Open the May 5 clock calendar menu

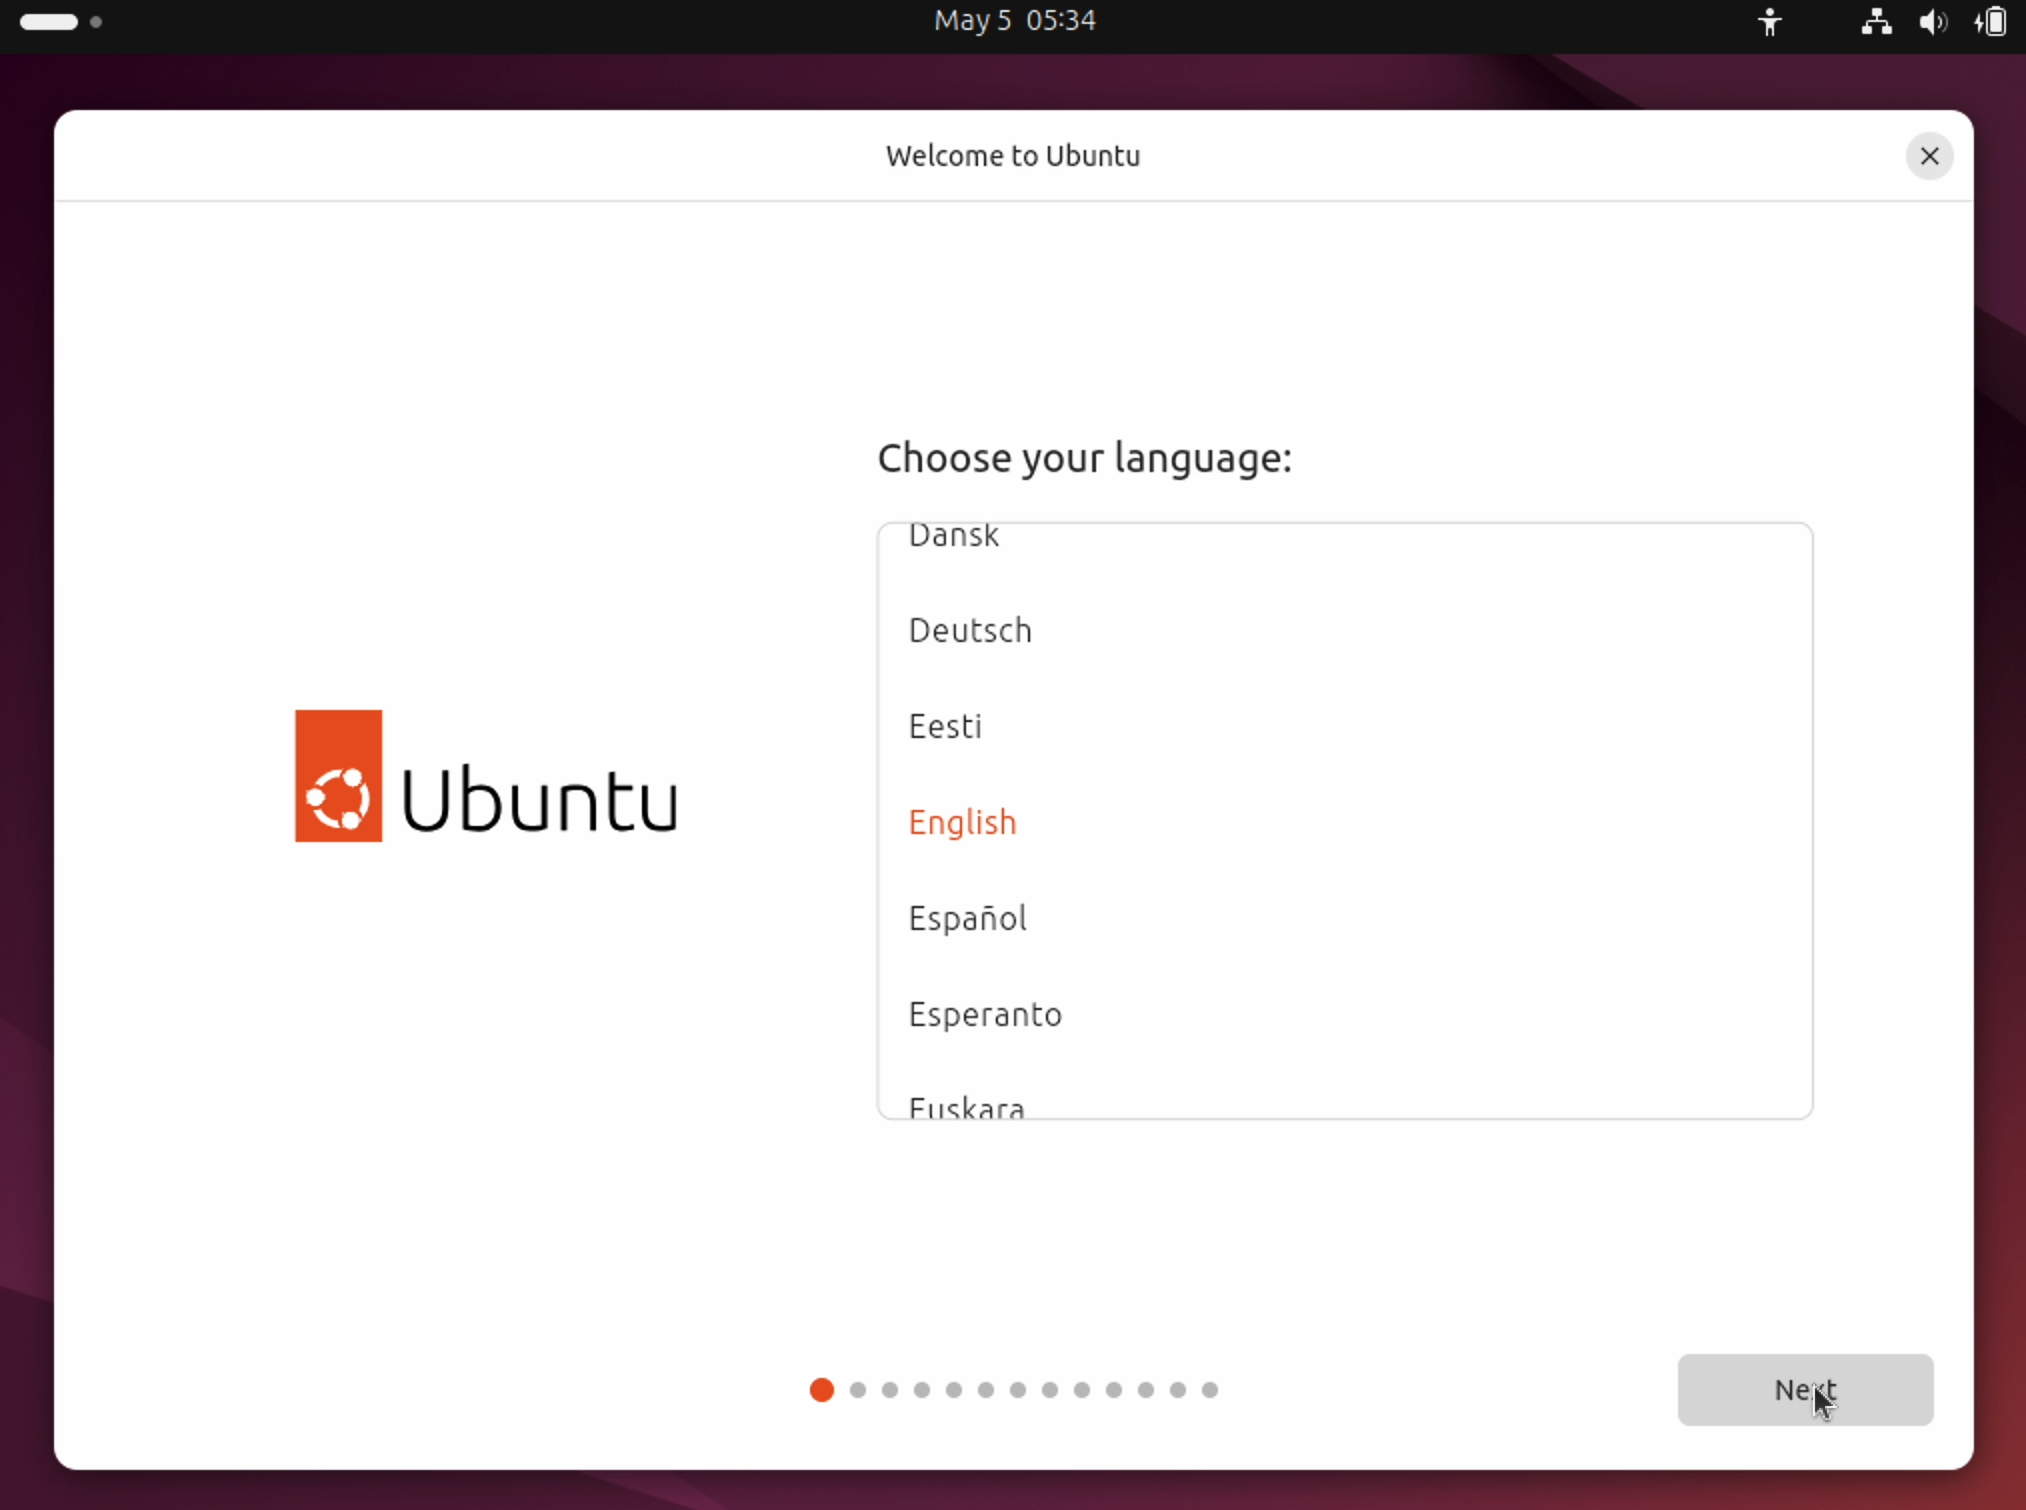click(x=1014, y=21)
